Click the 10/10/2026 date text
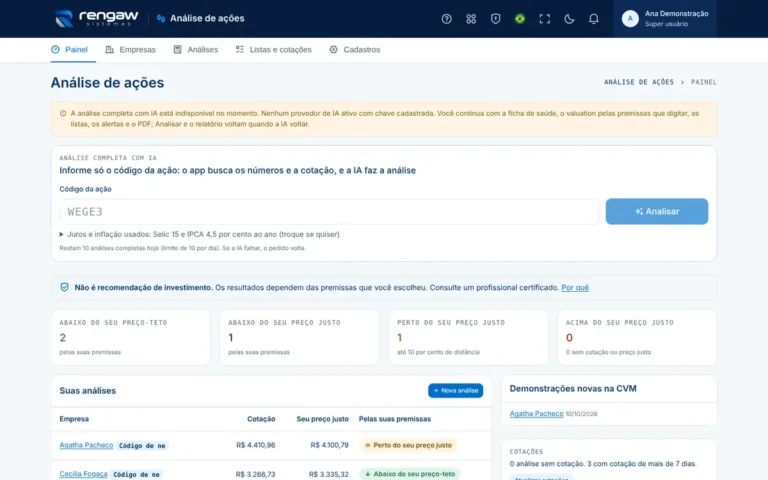 [581, 414]
